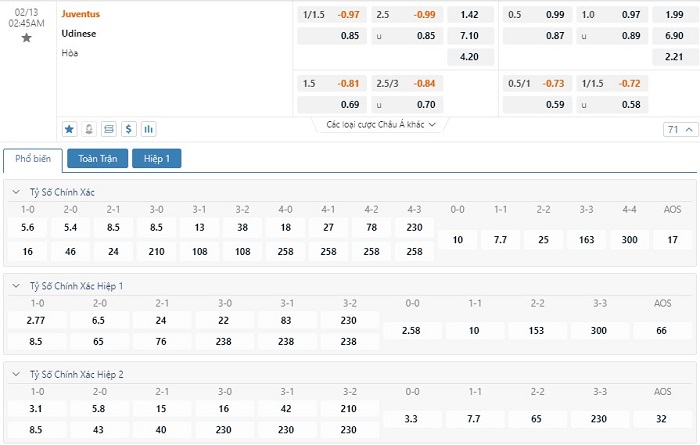Collapse the Tỷ Số Chính Xác section

[x=15, y=191]
